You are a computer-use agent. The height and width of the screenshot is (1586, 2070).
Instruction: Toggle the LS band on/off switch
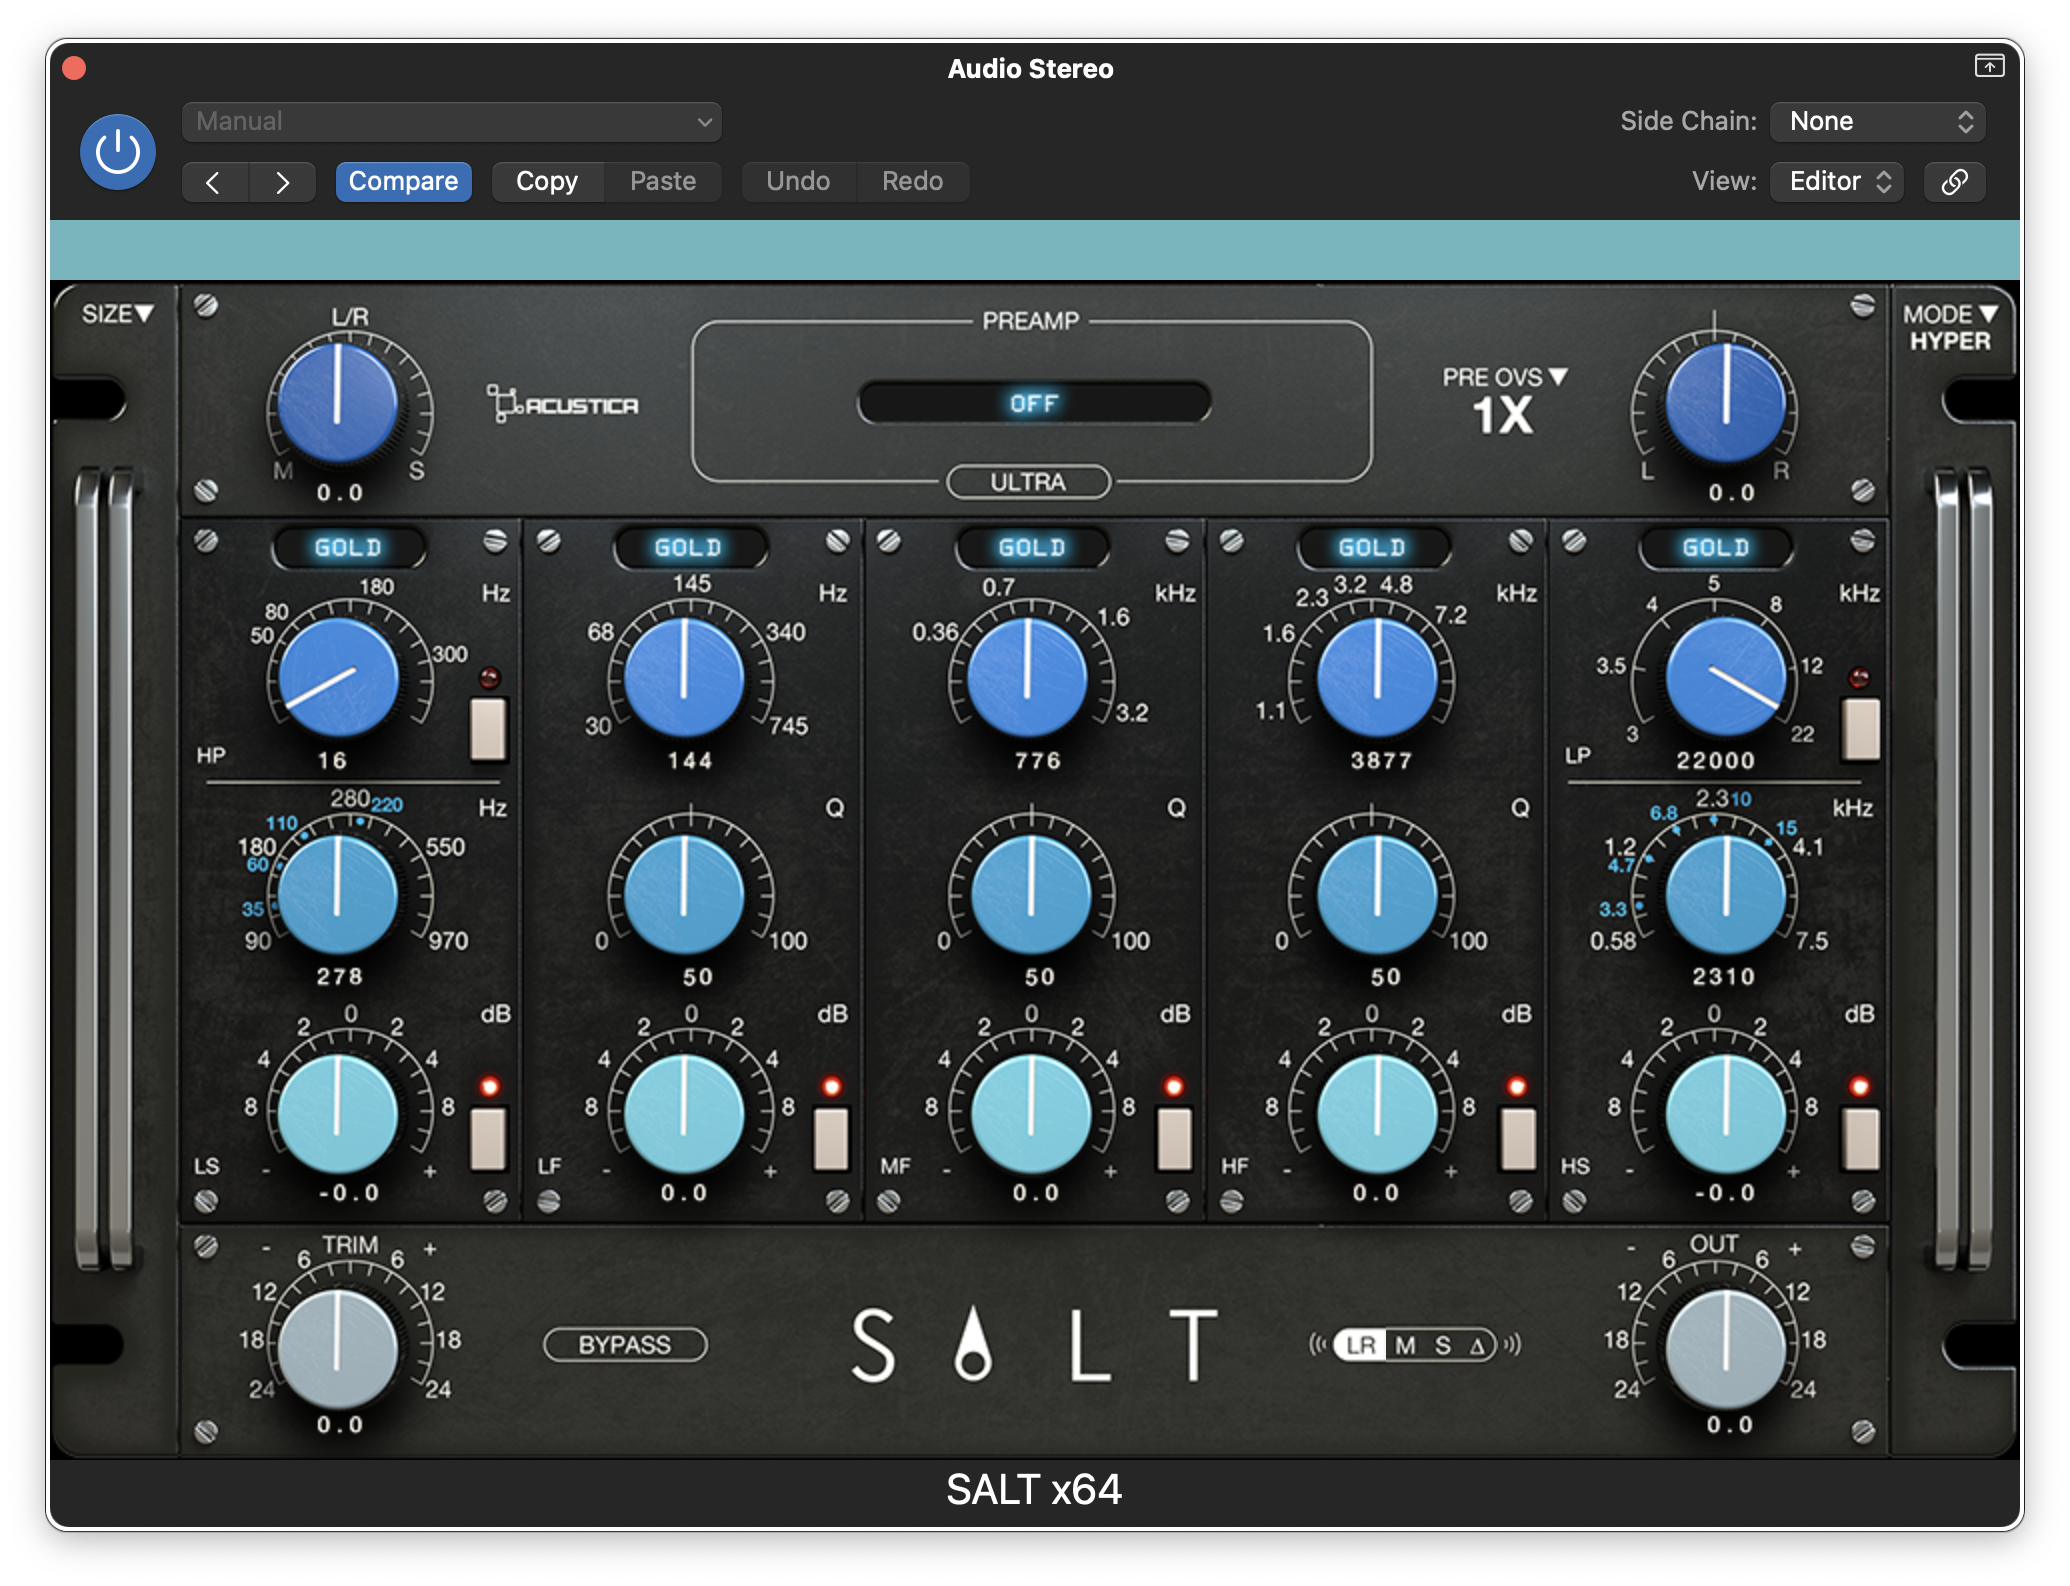coord(488,1137)
